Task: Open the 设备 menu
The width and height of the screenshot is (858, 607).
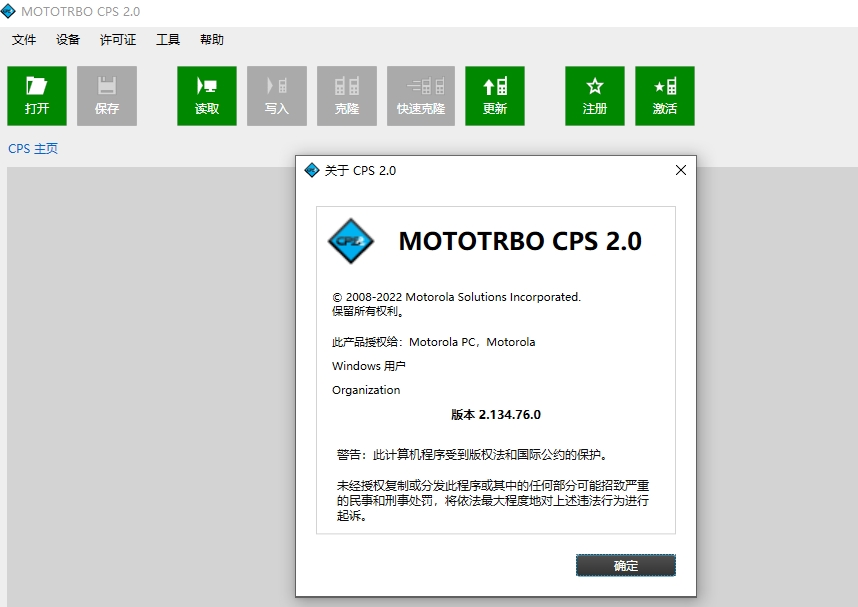Action: [x=68, y=39]
